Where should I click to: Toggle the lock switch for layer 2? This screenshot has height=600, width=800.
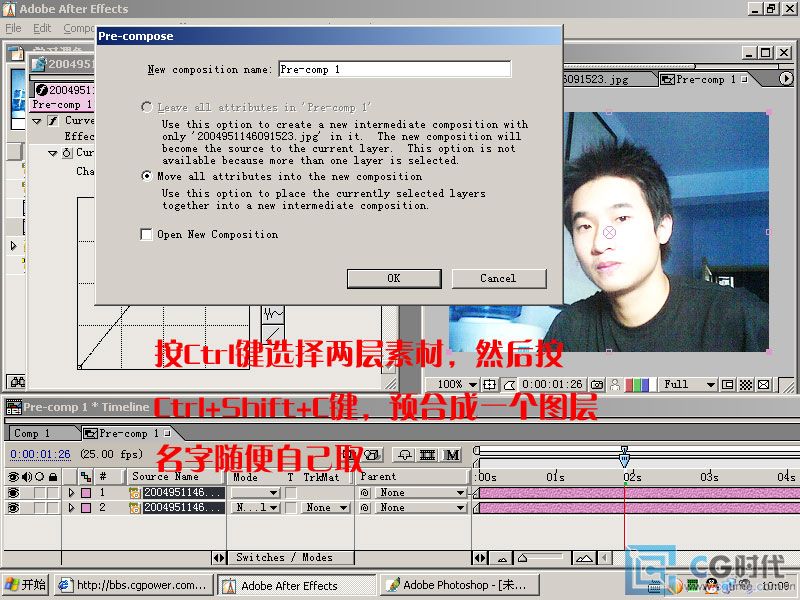pos(53,508)
